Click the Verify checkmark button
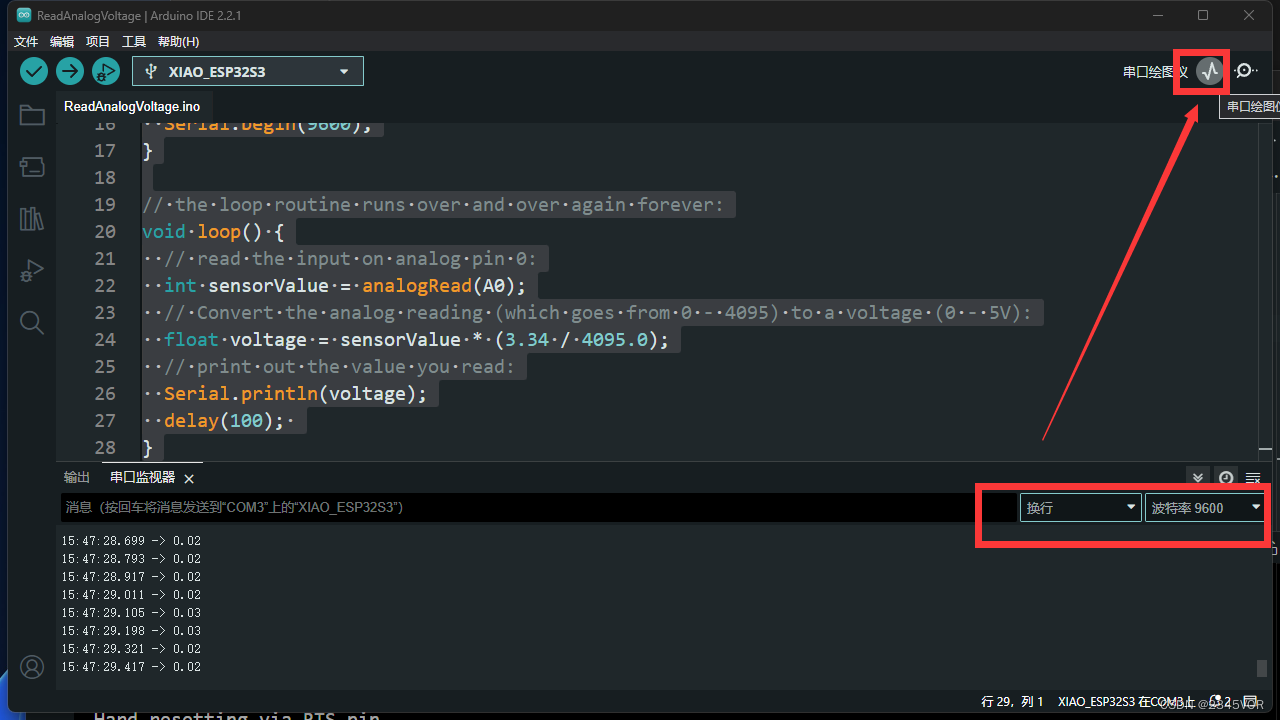This screenshot has height=720, width=1280. [34, 71]
